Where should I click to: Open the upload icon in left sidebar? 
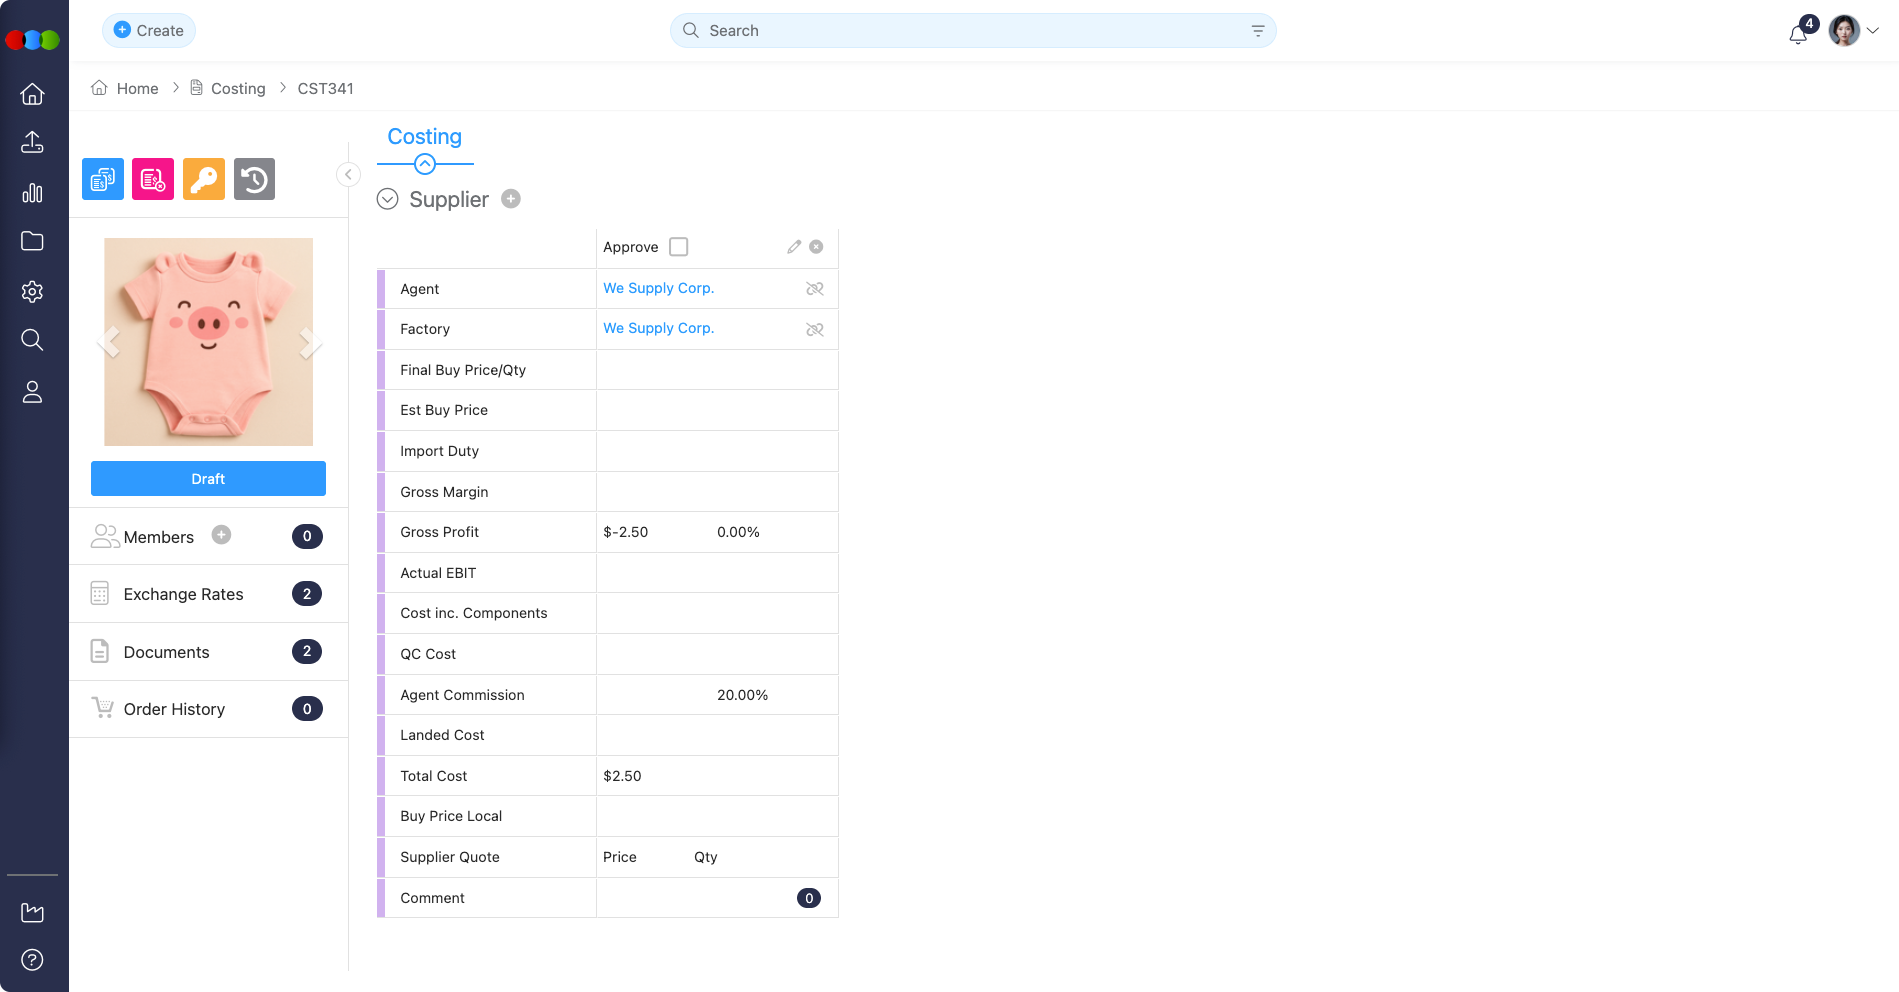tap(32, 142)
